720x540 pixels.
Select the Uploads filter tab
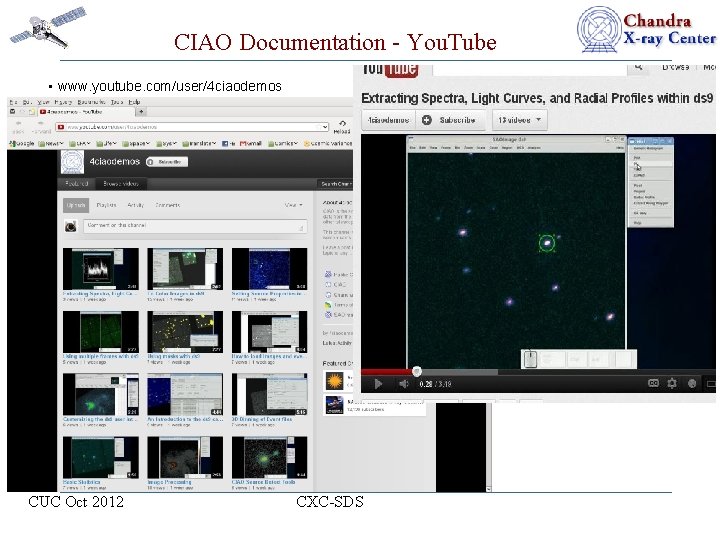76,205
